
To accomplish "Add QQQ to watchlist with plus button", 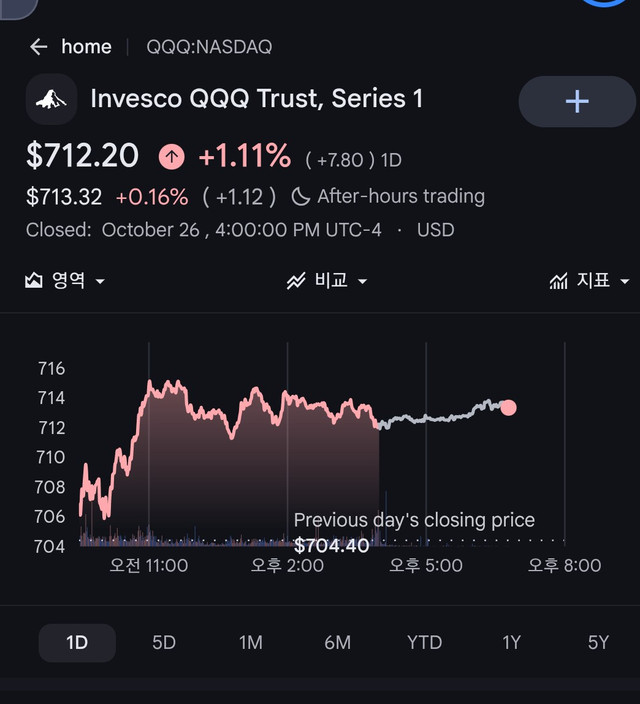I will [x=577, y=101].
